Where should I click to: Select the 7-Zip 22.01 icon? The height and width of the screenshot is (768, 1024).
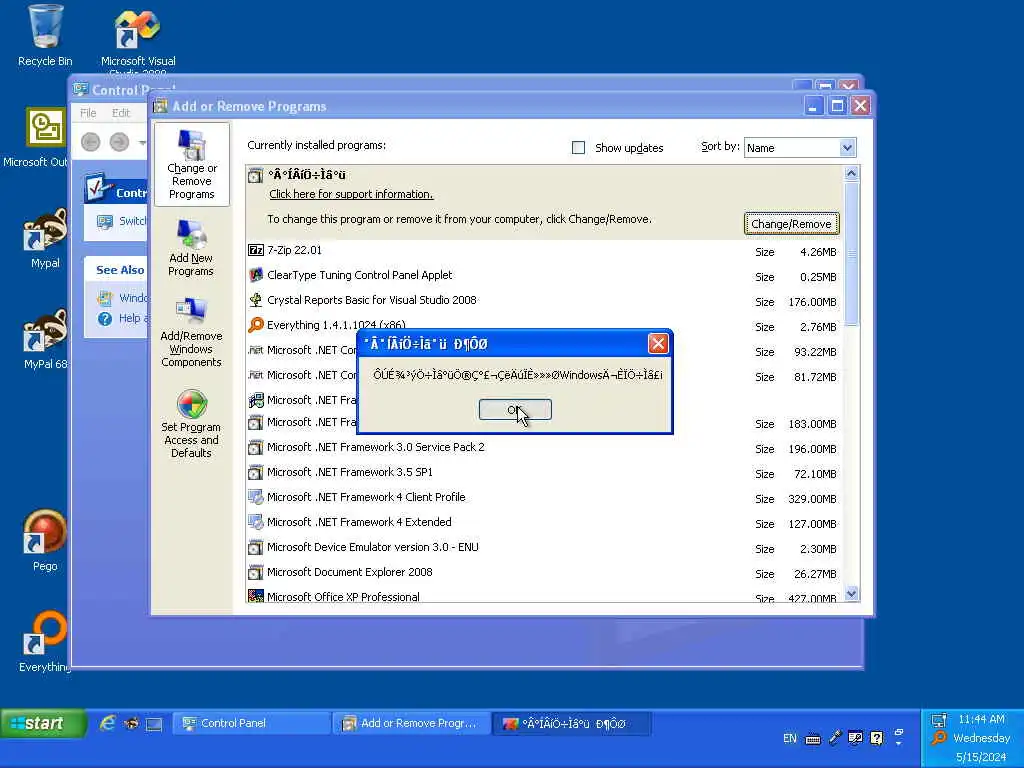[x=256, y=250]
